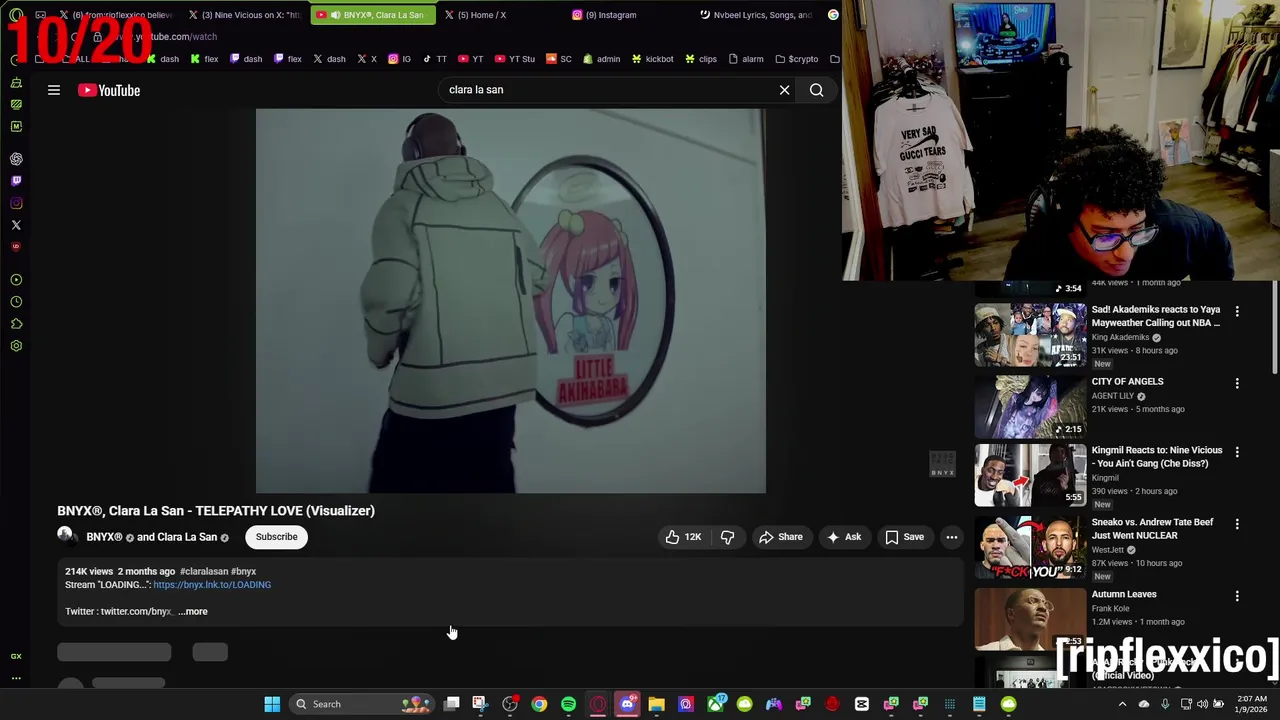Screen dimensions: 1280x720
Task: Open the Sneako vs. Andrew Tate title
Action: 1152,529
